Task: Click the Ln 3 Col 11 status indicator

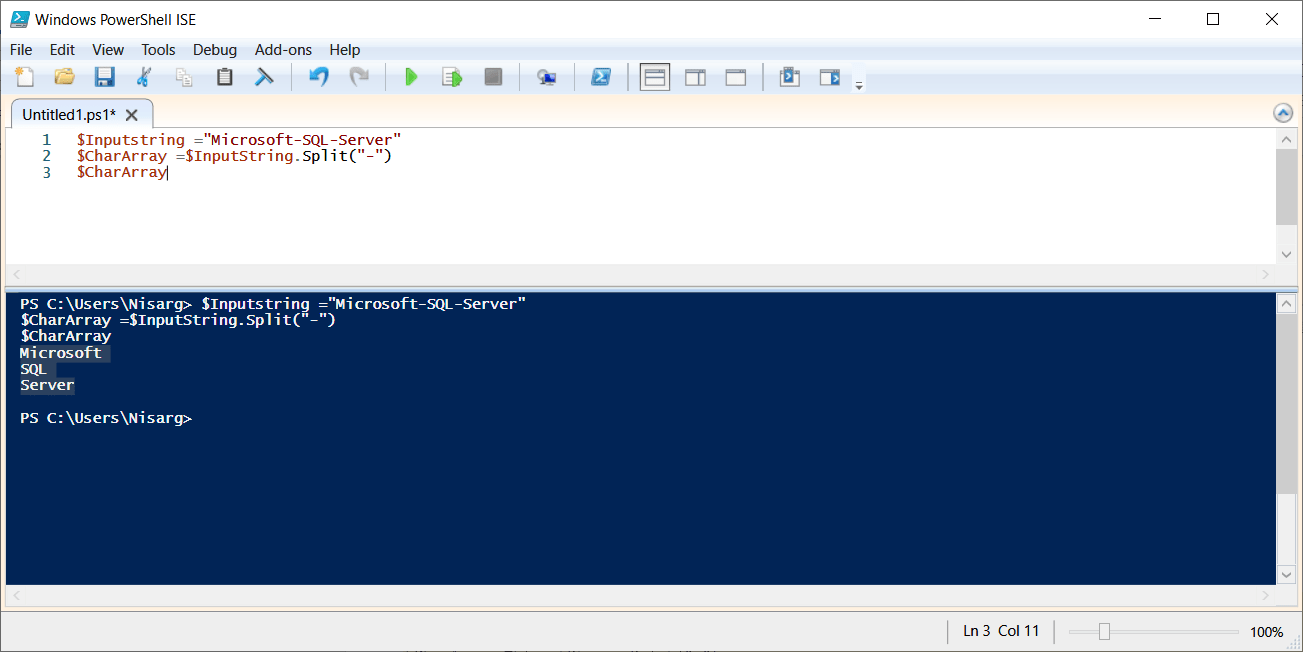Action: click(1000, 630)
